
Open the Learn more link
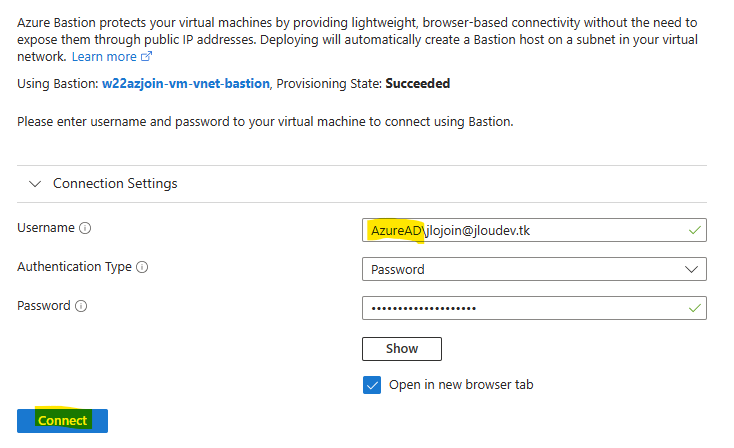coord(104,57)
